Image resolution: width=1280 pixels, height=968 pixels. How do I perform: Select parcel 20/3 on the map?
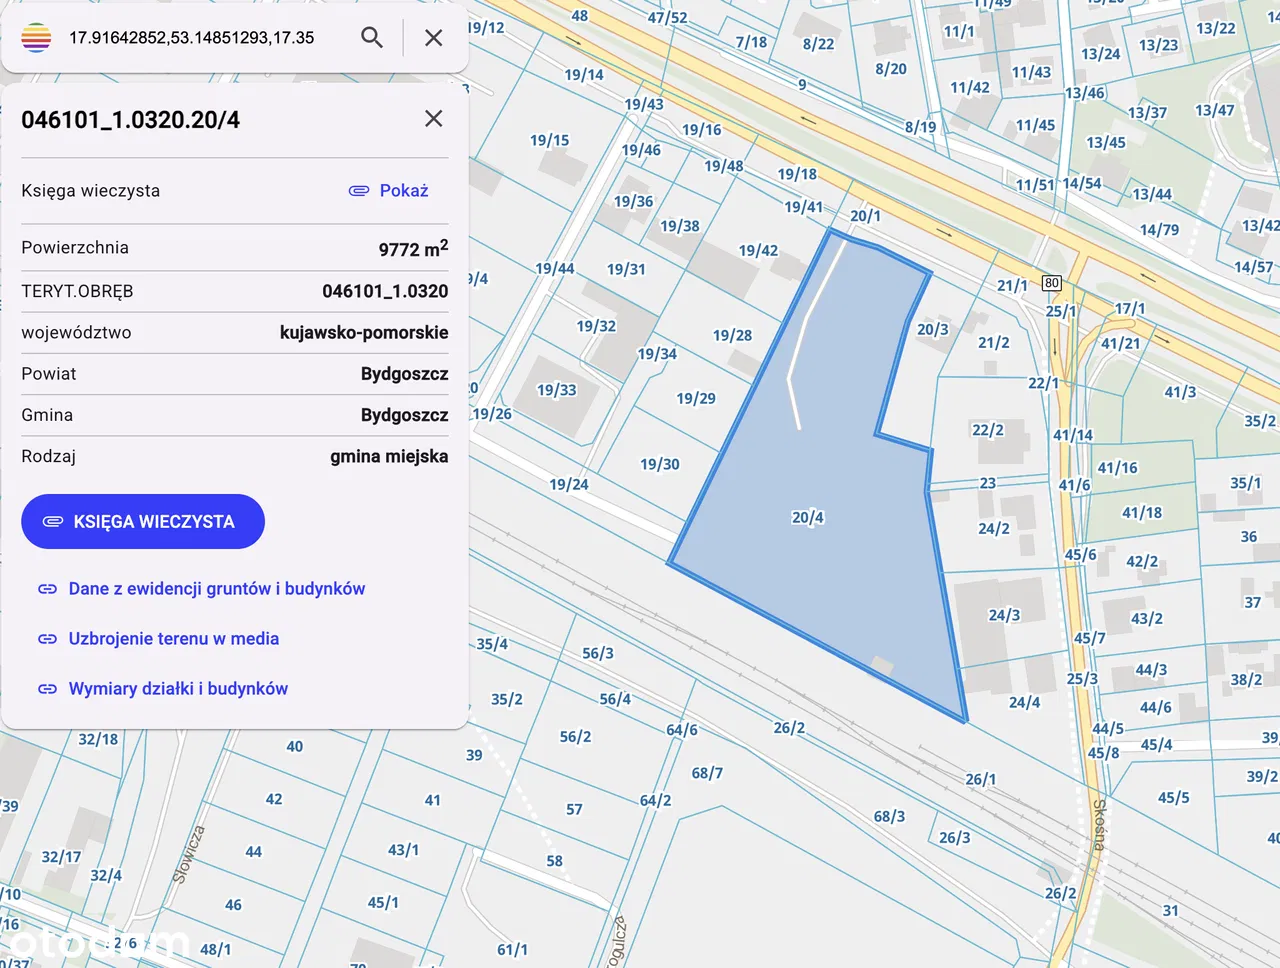tap(932, 330)
